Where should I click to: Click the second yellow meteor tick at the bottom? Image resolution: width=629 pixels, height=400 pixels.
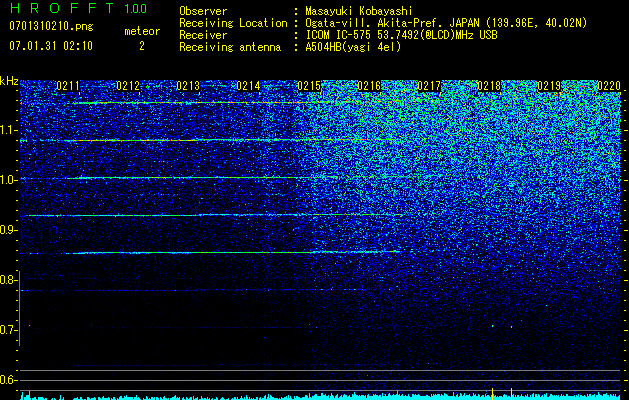click(x=511, y=394)
